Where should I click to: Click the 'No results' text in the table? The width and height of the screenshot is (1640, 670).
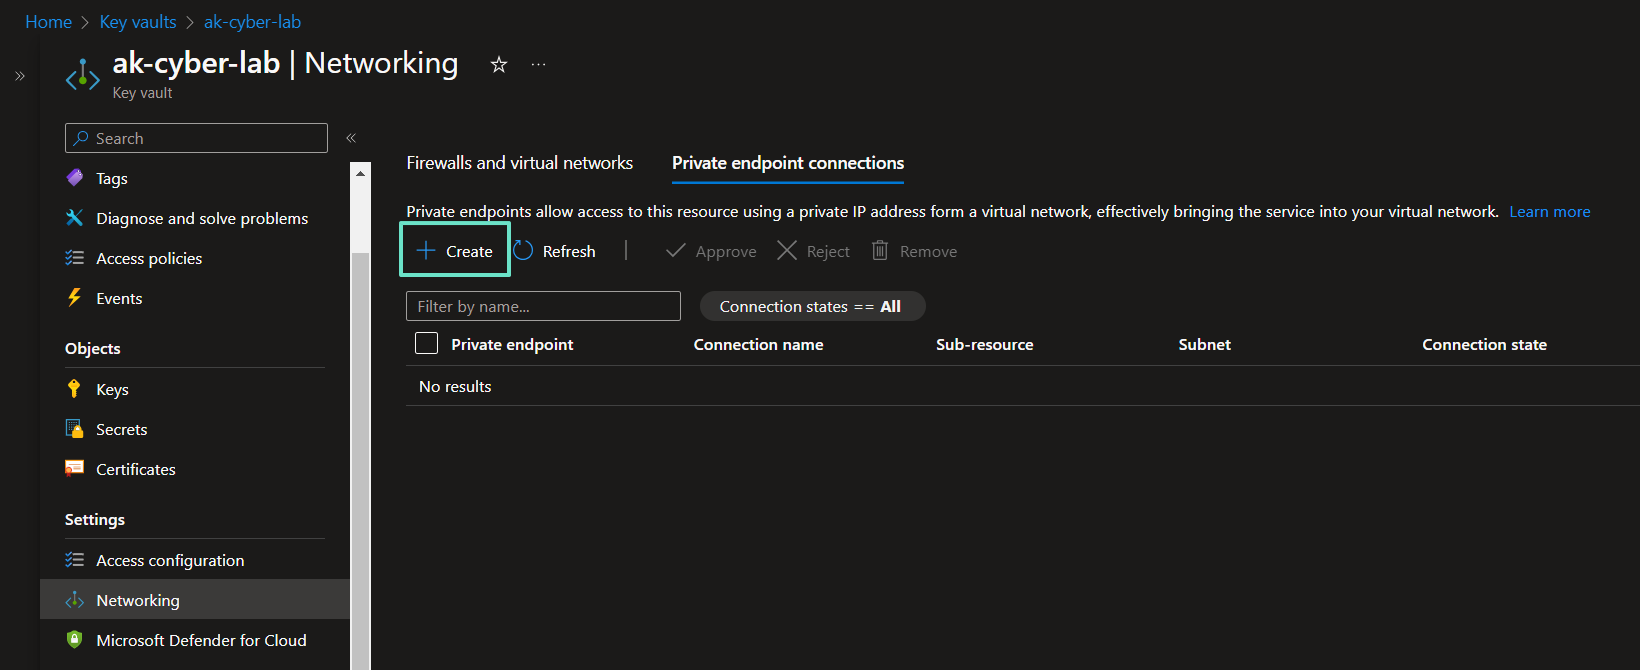455,387
